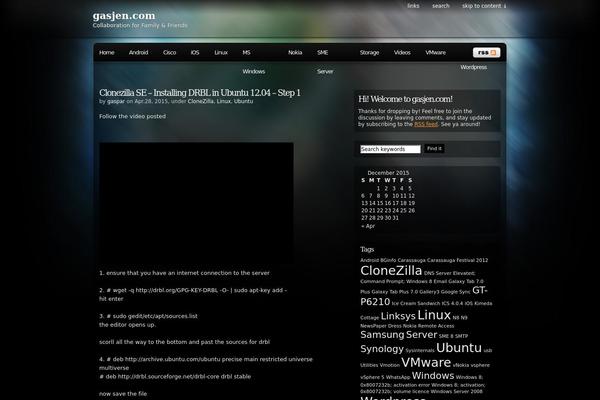This screenshot has width=600, height=400.
Task: Open the 'DNS Server' tag
Action: click(438, 273)
